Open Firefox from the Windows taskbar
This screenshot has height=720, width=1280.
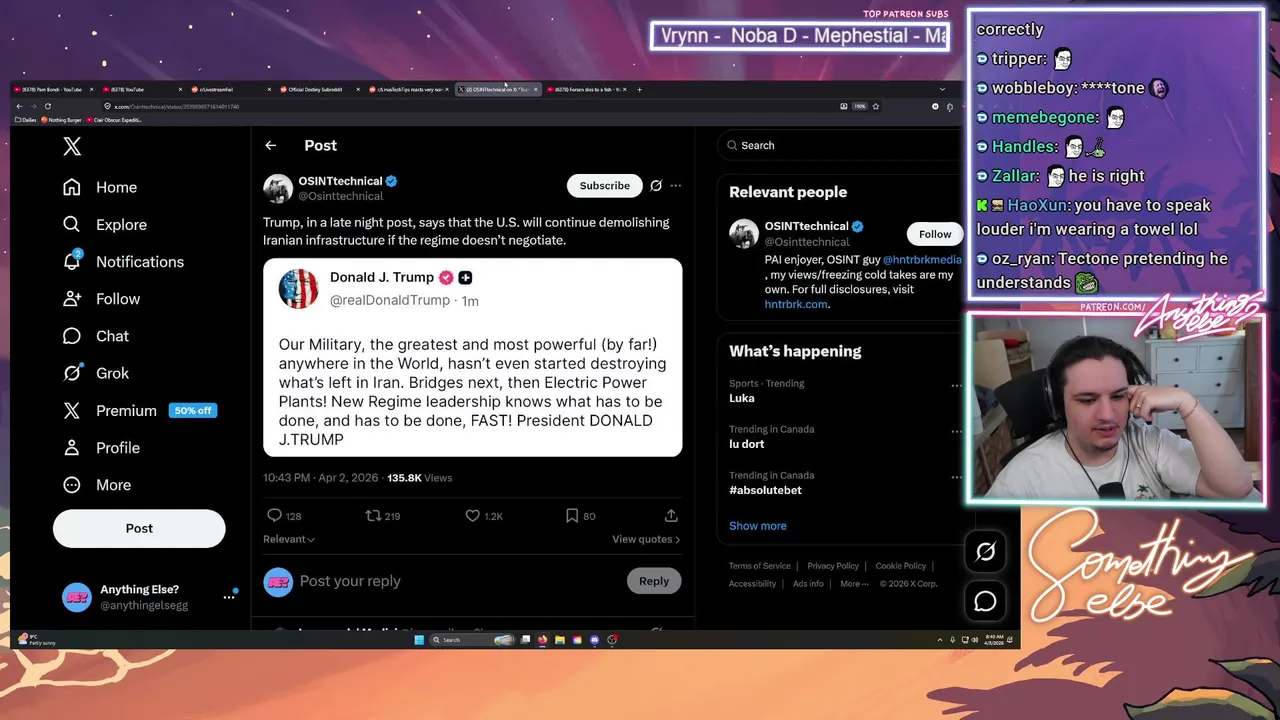pyautogui.click(x=542, y=640)
